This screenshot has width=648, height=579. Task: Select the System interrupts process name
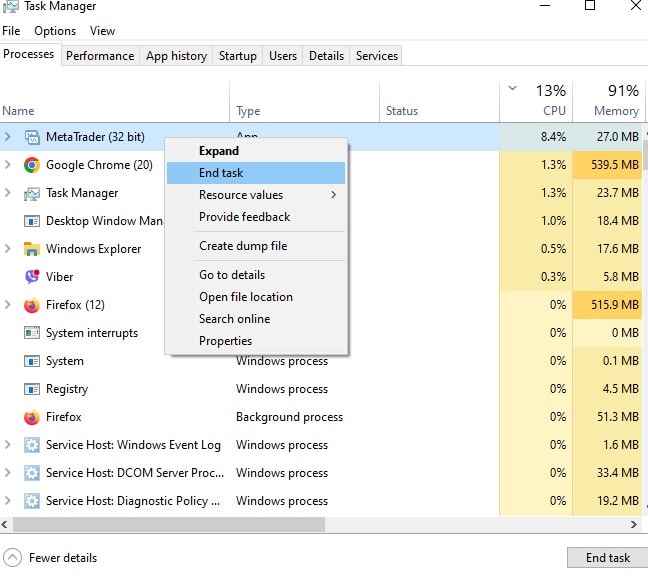coord(92,333)
